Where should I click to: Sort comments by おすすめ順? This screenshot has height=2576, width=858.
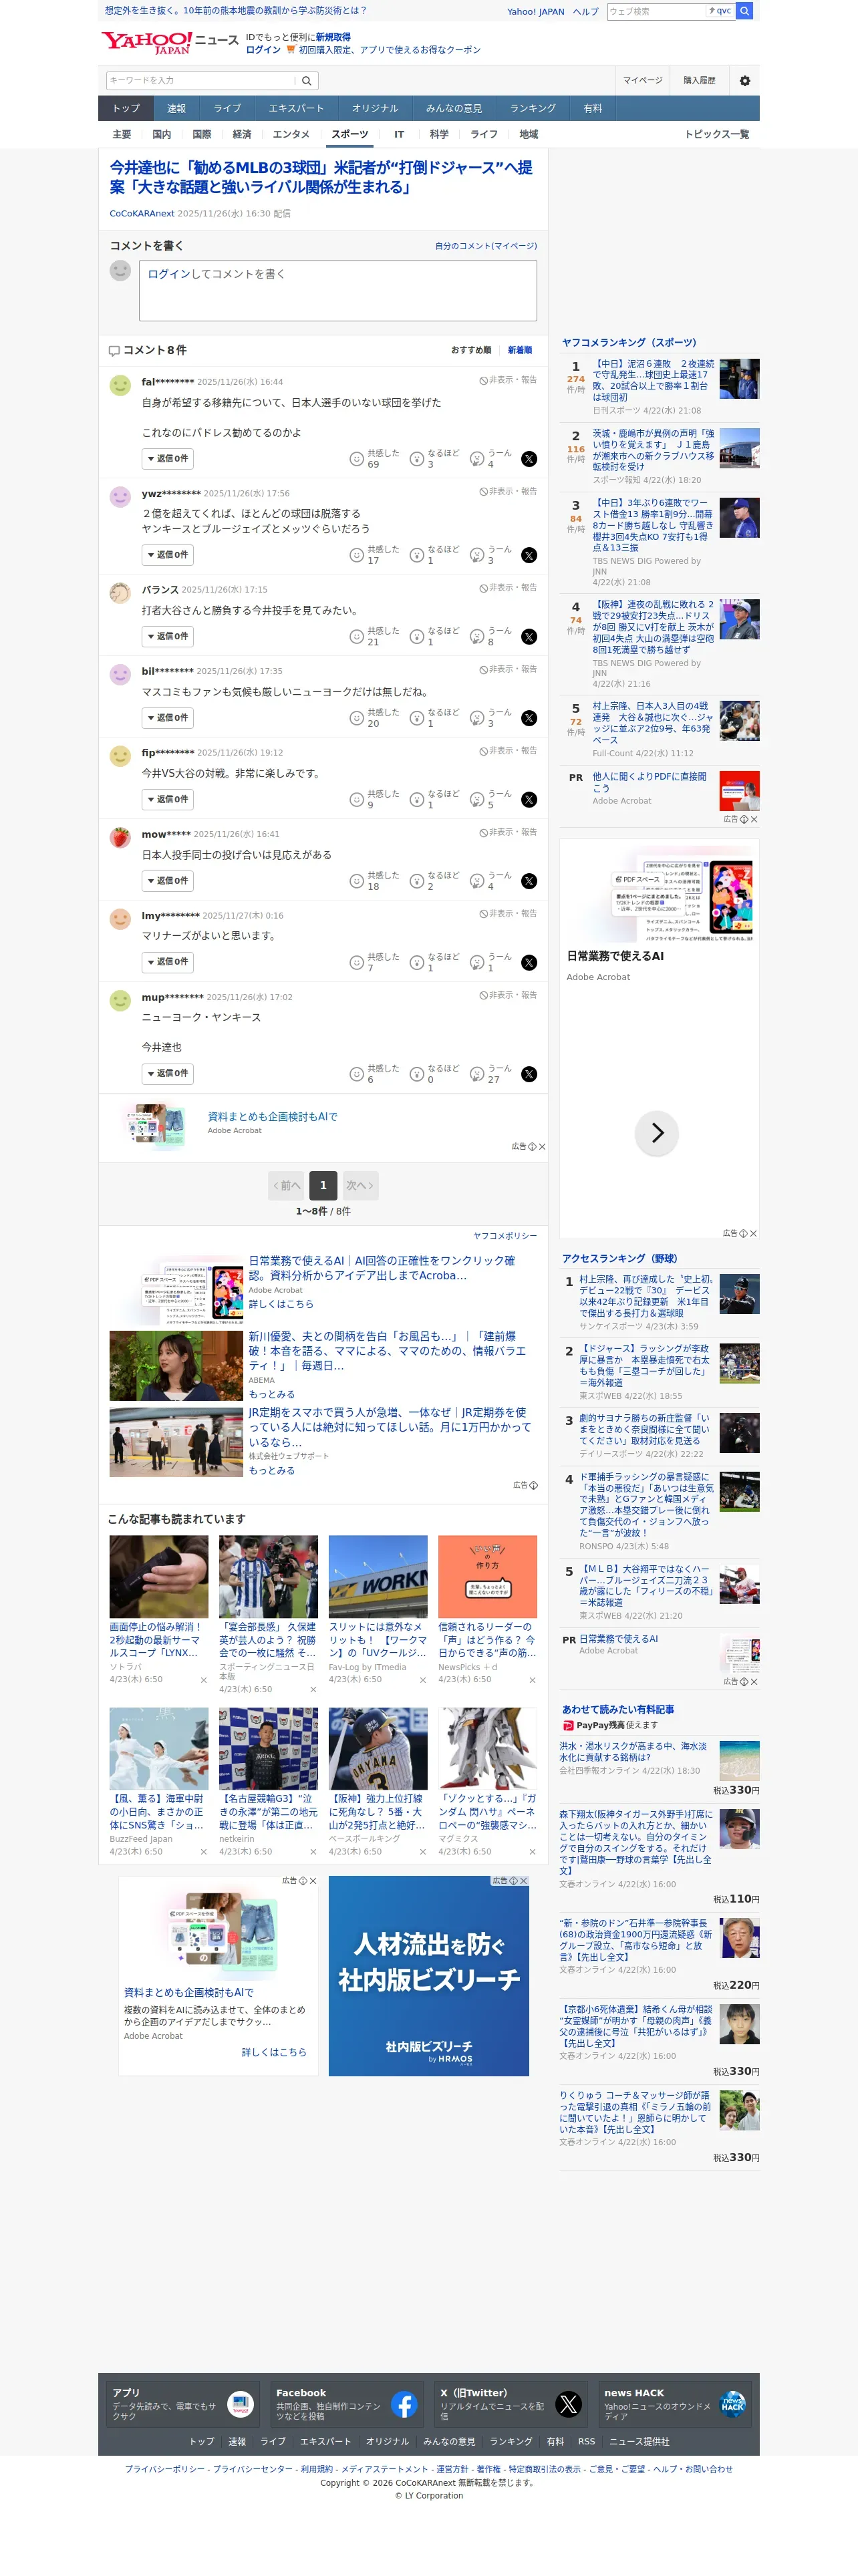(x=471, y=350)
